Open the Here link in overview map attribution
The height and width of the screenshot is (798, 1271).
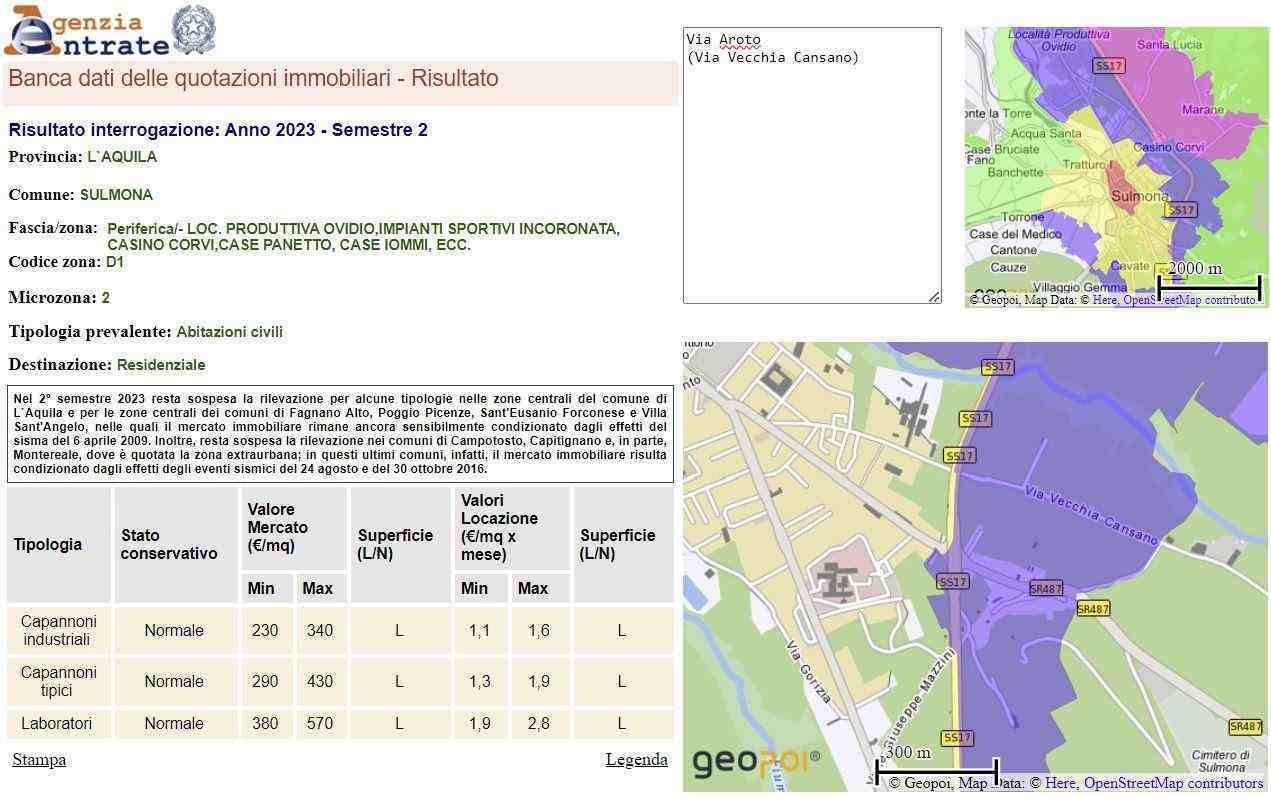click(1104, 300)
